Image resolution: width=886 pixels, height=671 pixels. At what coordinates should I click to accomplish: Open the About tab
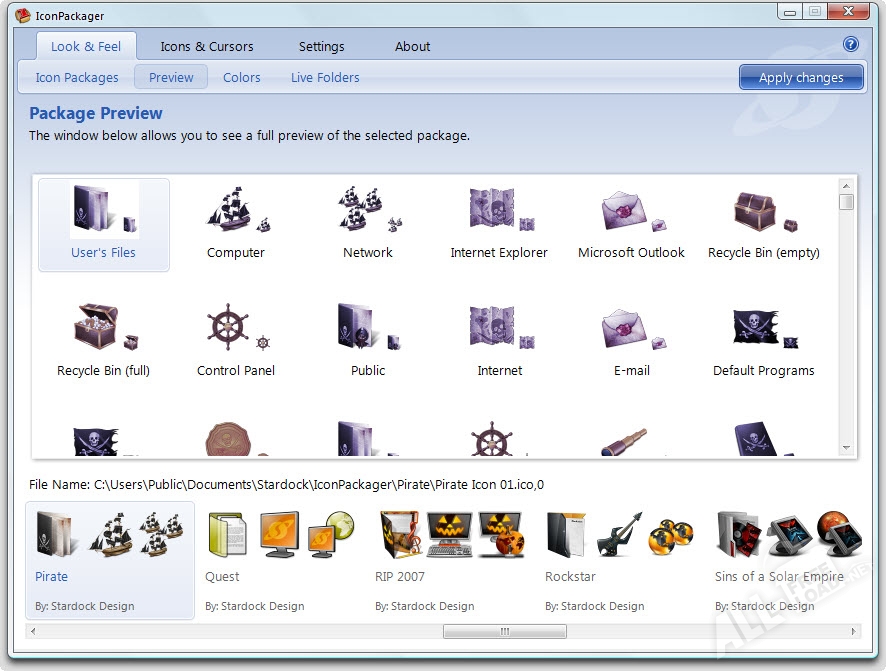412,46
